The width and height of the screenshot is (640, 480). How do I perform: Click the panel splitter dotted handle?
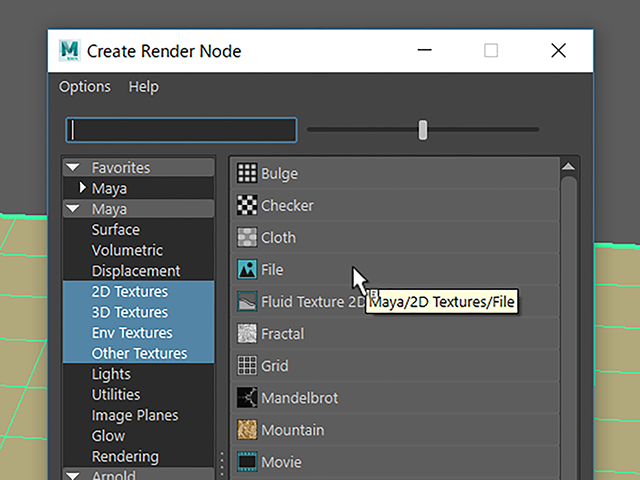click(x=222, y=464)
